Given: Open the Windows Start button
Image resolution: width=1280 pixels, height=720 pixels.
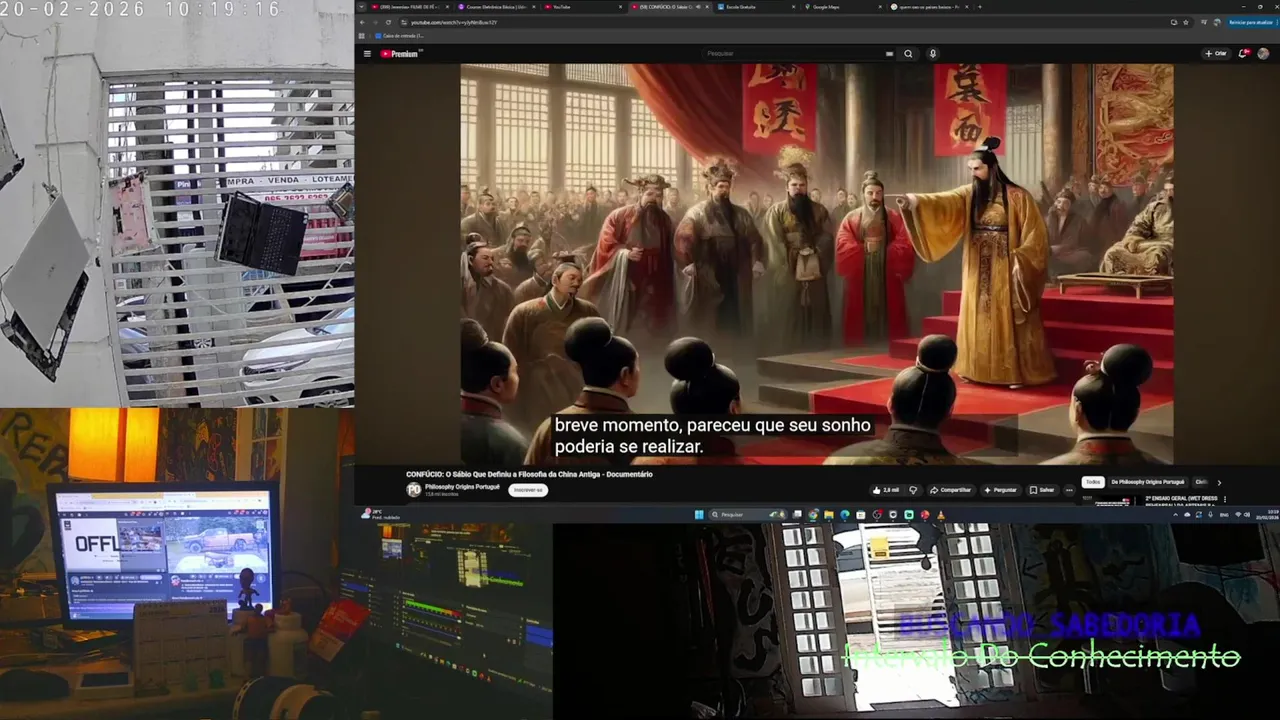Looking at the screenshot, I should click(x=699, y=515).
